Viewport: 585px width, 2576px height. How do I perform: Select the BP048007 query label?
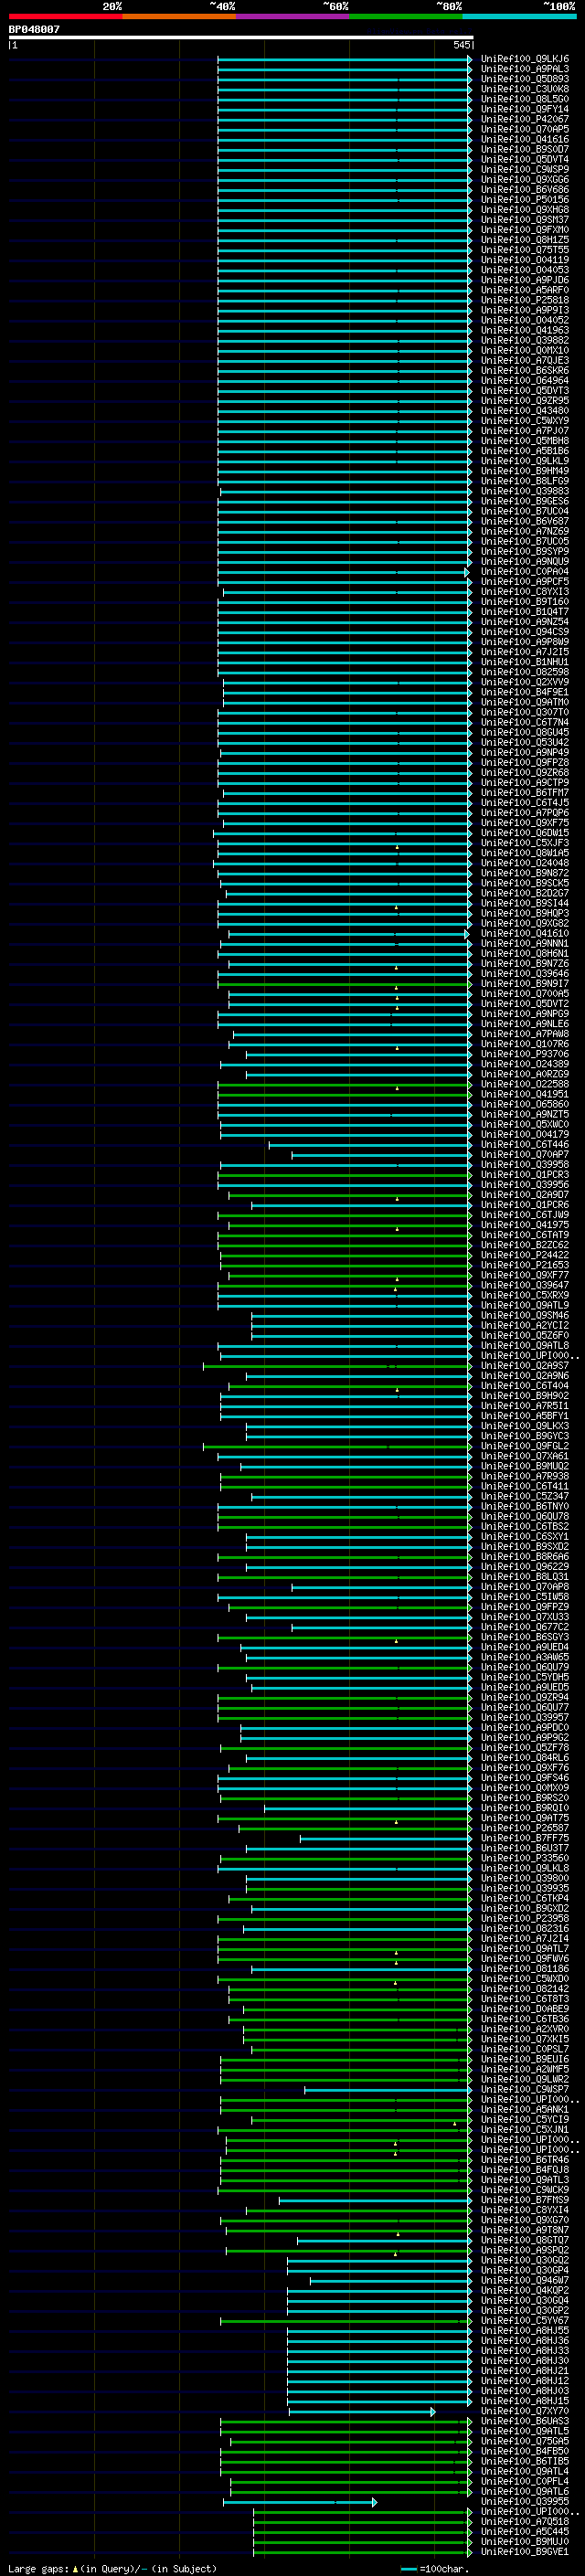pyautogui.click(x=34, y=30)
